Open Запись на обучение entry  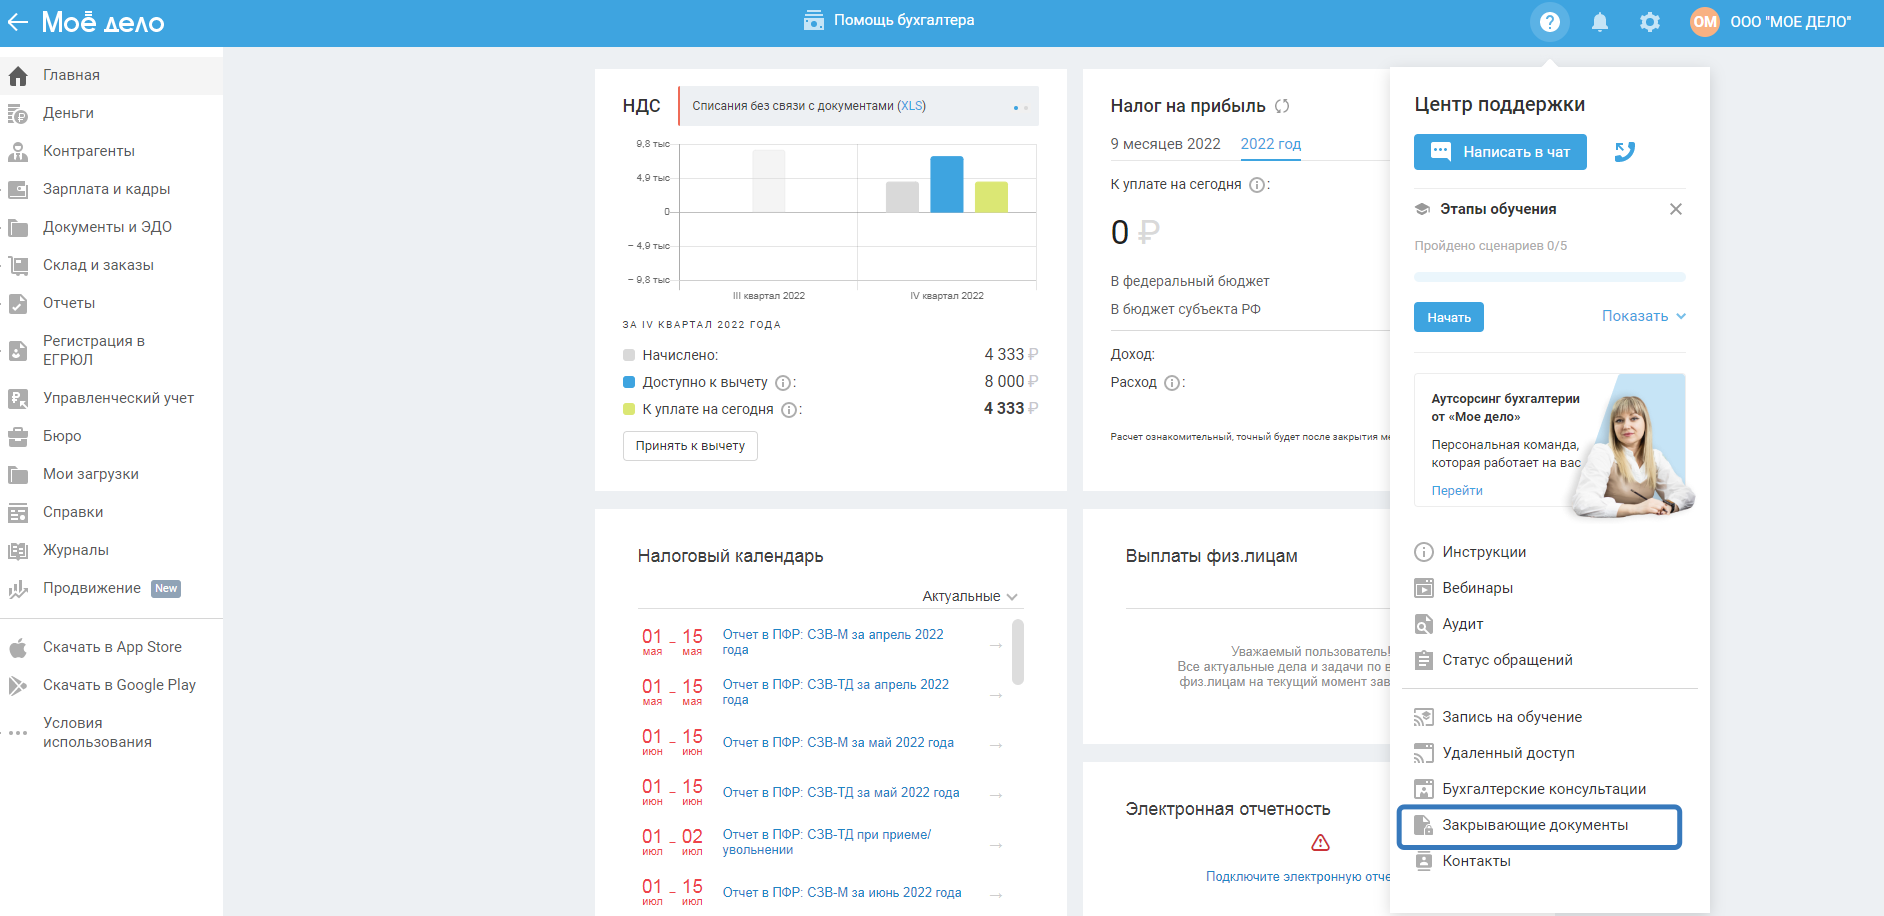point(1512,717)
